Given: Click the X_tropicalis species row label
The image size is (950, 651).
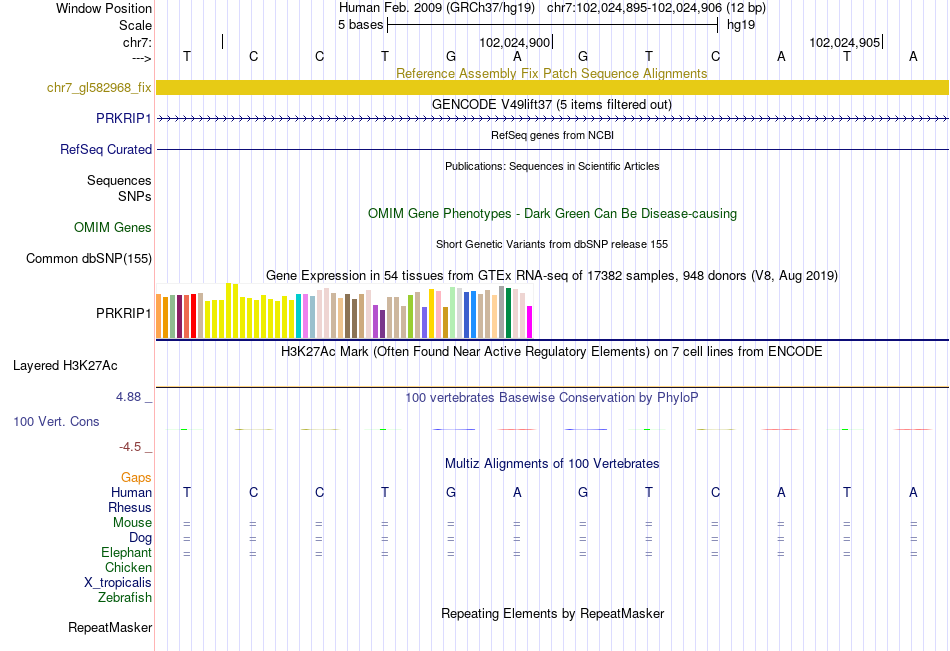Looking at the screenshot, I should (118, 583).
